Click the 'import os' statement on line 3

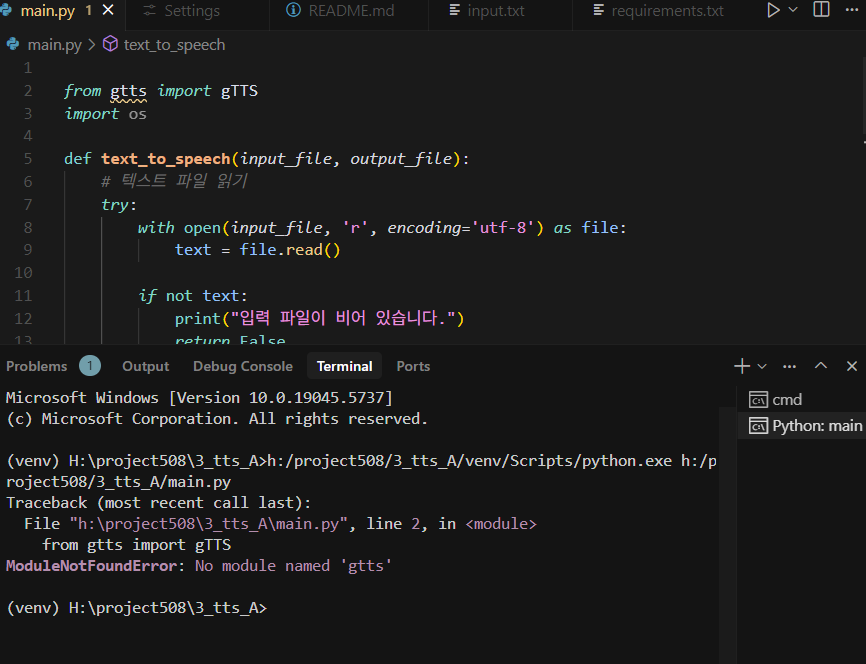click(x=105, y=114)
